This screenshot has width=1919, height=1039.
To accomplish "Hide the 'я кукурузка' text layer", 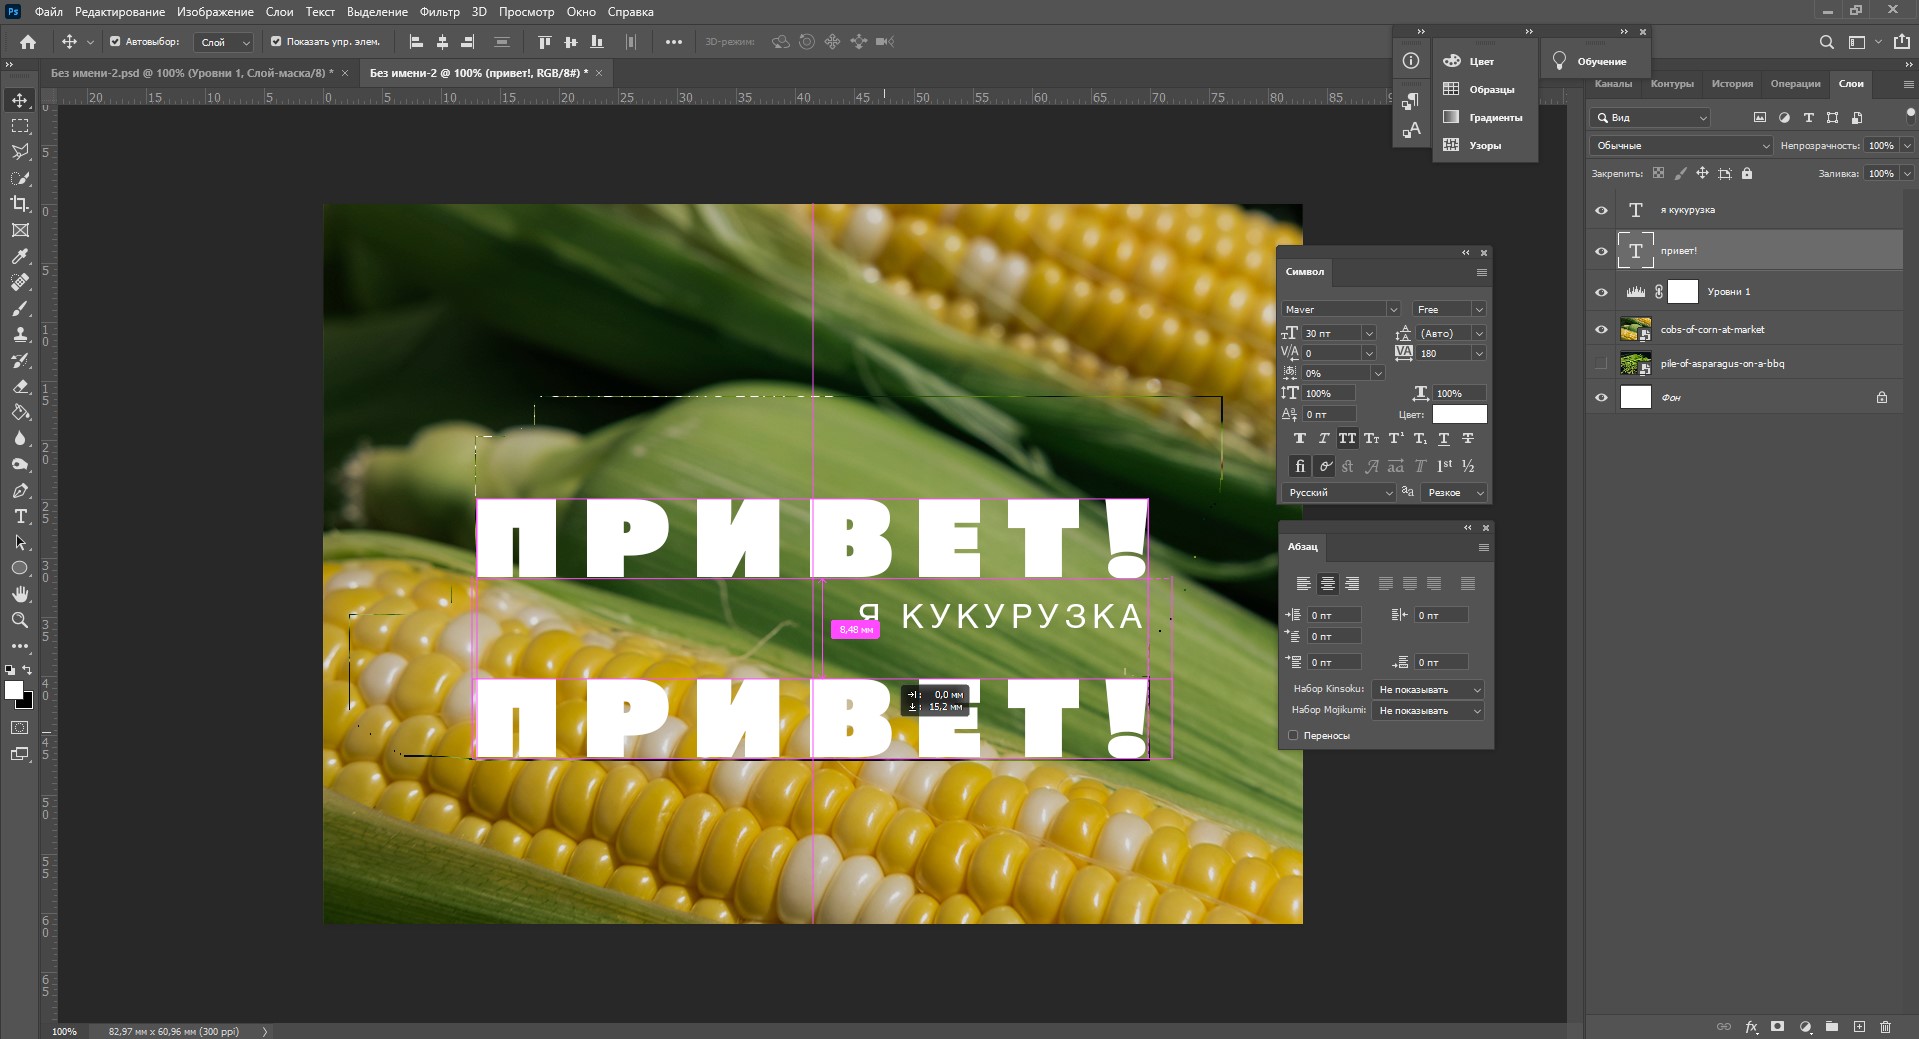I will point(1601,210).
